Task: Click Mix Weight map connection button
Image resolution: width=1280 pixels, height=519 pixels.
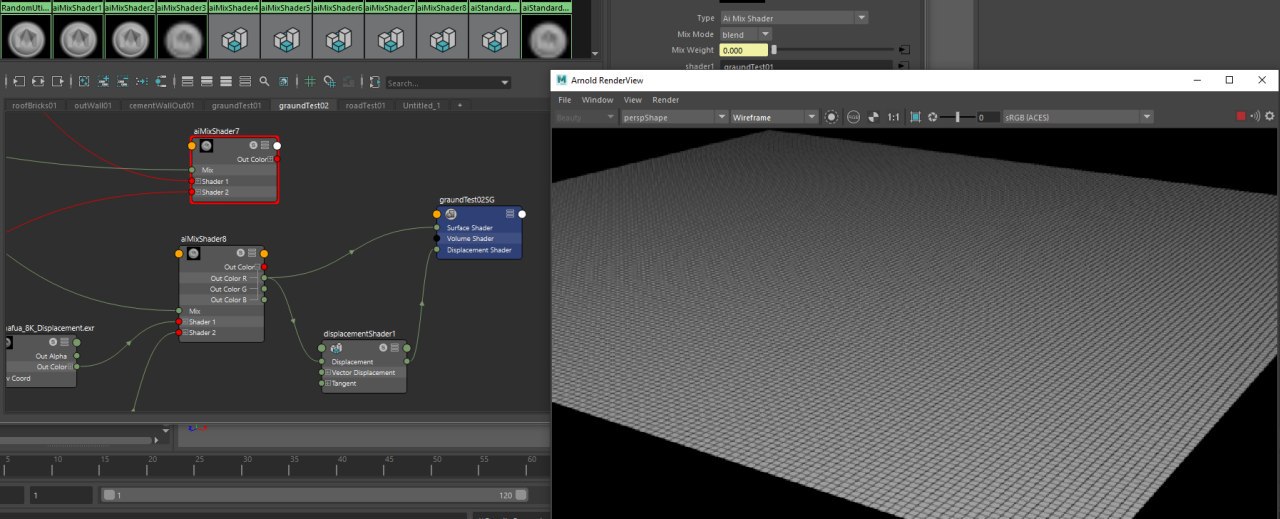Action: 904,49
